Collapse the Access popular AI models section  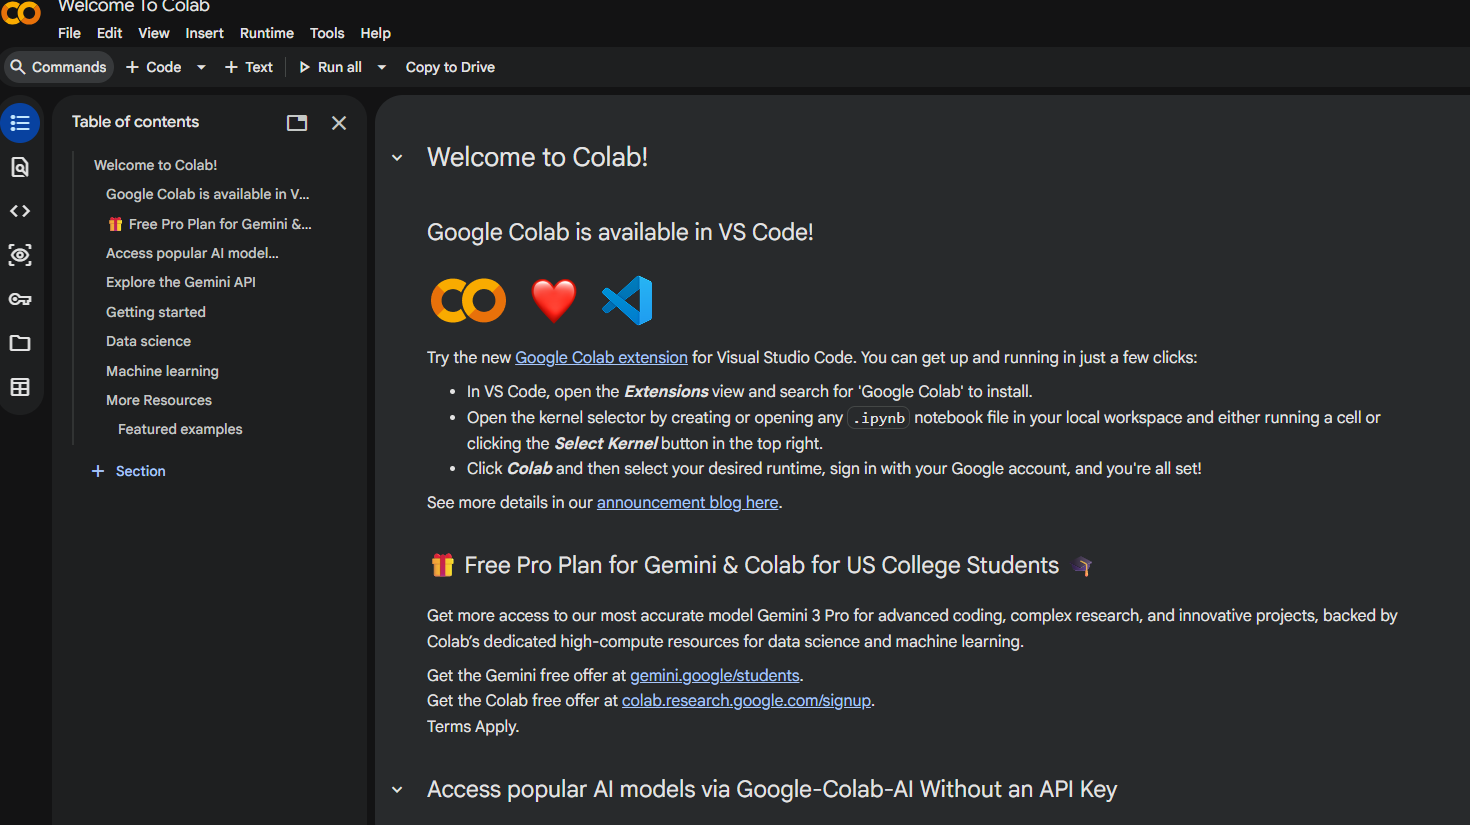tap(397, 790)
